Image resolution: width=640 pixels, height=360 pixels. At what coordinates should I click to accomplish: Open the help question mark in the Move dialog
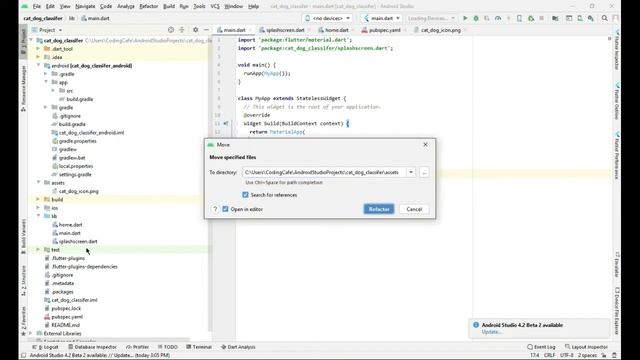coord(215,209)
